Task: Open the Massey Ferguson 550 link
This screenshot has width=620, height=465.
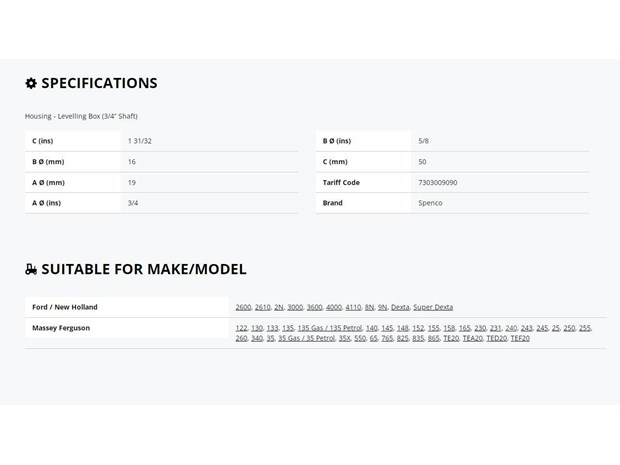Action: [360, 338]
